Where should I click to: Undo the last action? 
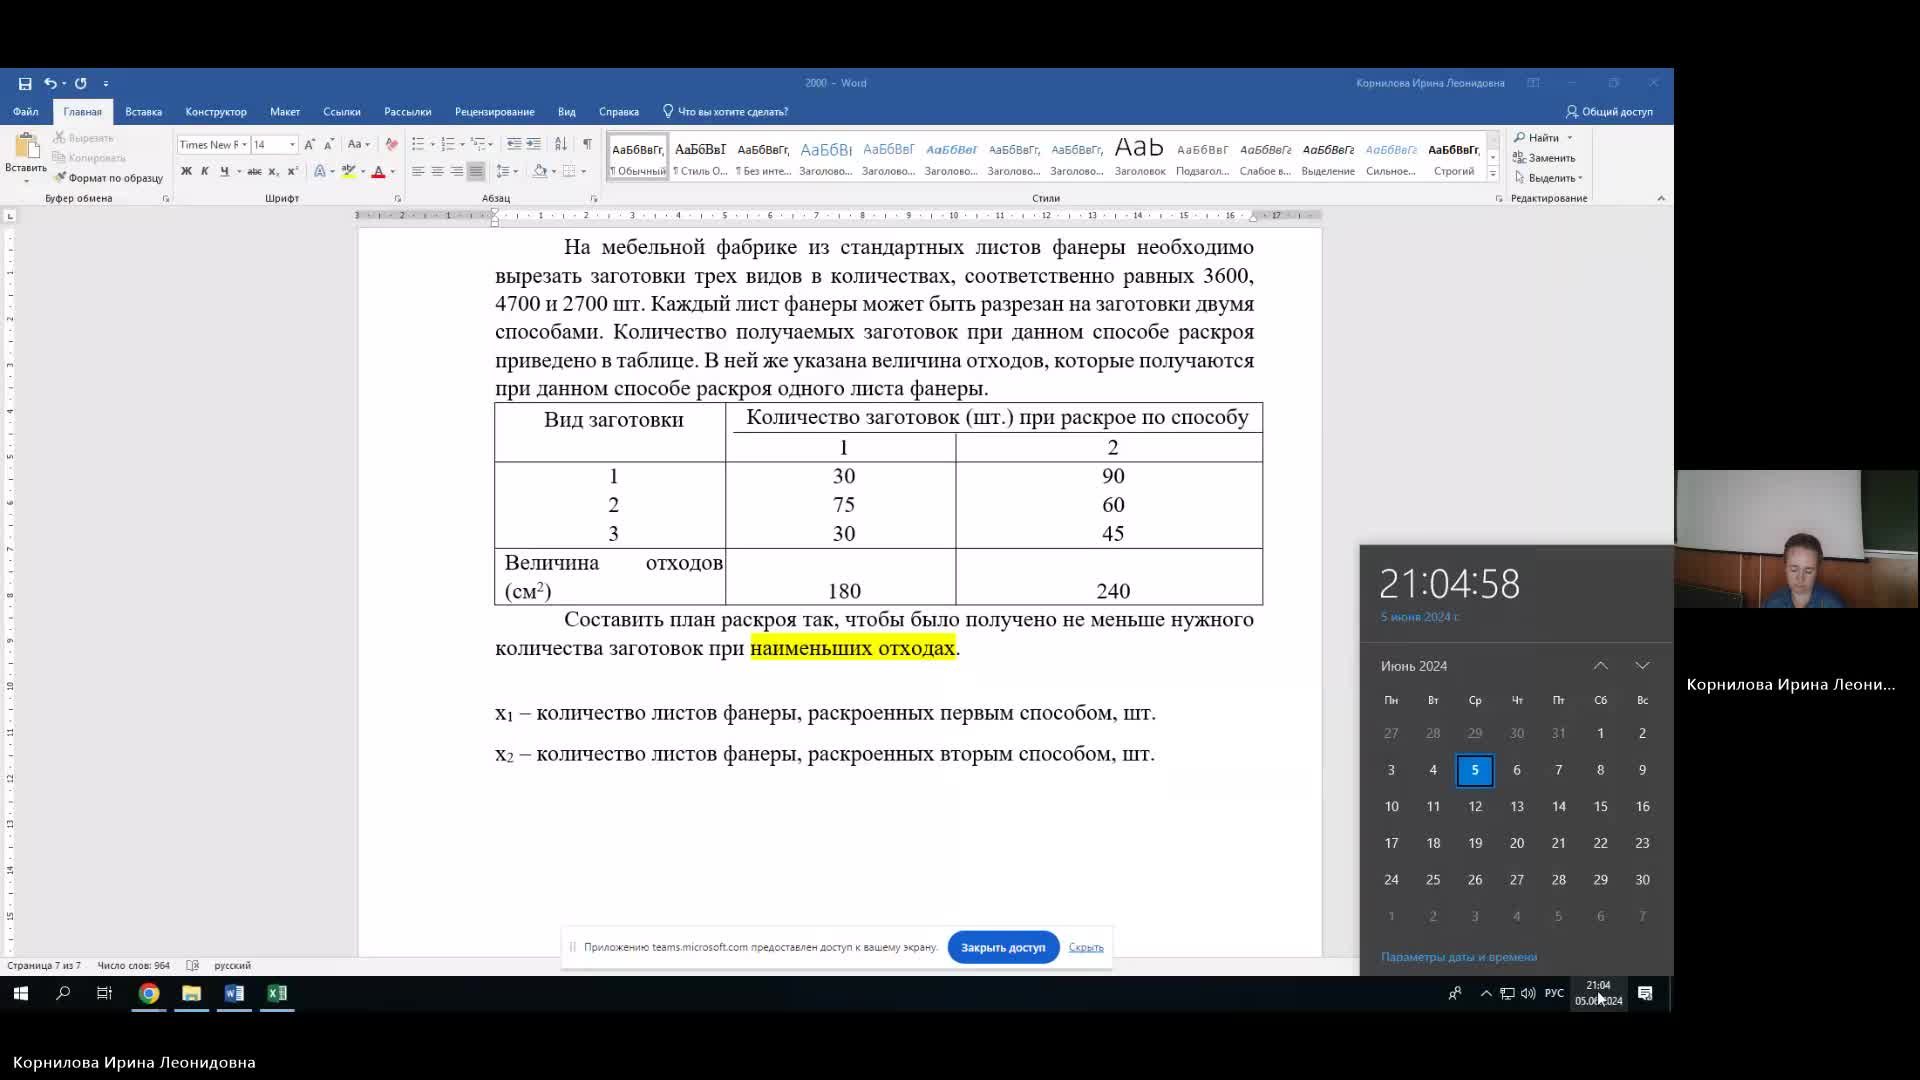tap(50, 83)
